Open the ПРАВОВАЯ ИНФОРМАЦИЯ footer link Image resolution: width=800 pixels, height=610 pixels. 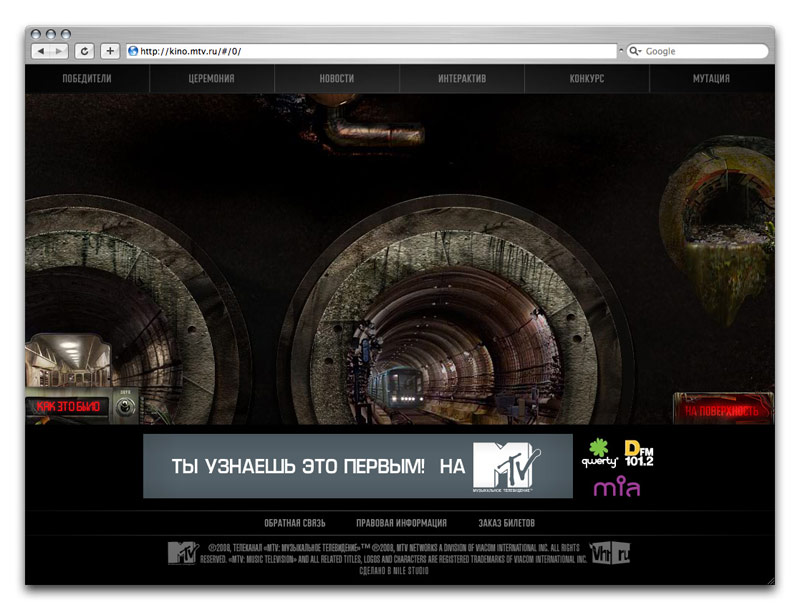tap(402, 523)
